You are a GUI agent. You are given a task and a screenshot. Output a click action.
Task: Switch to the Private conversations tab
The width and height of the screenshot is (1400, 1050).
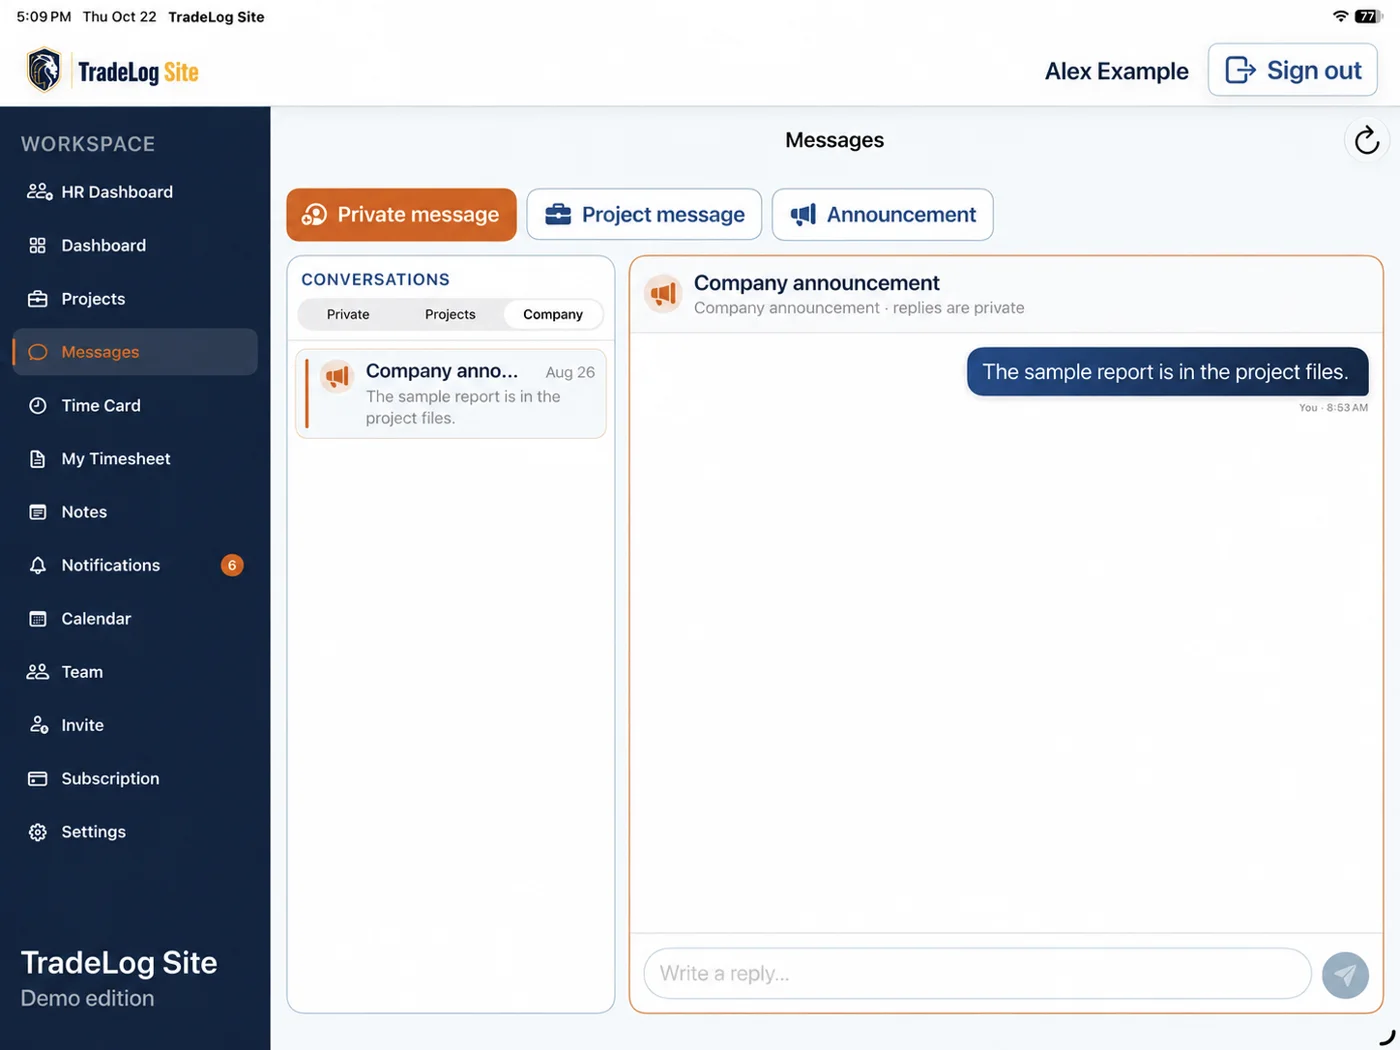(348, 314)
